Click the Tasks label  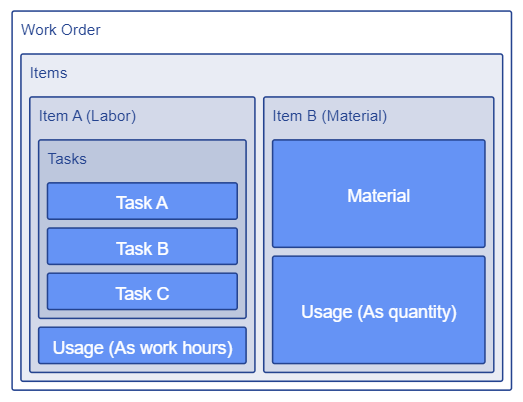[x=67, y=159]
